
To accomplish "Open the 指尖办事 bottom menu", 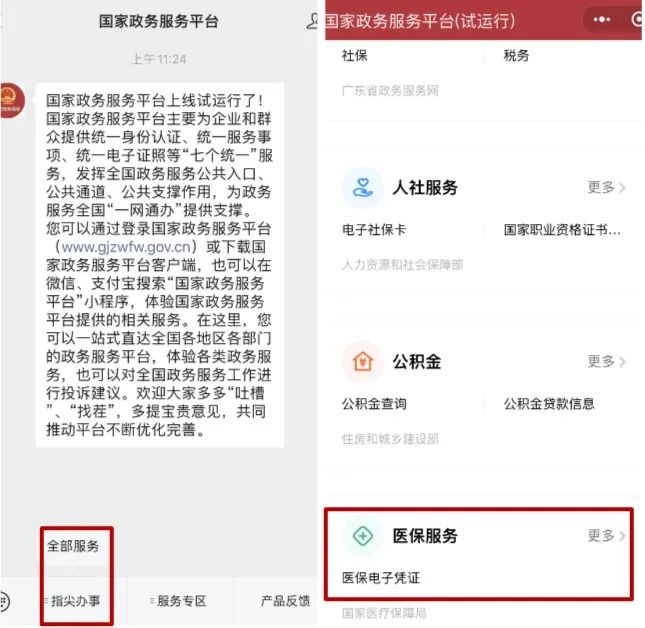I will pyautogui.click(x=72, y=601).
